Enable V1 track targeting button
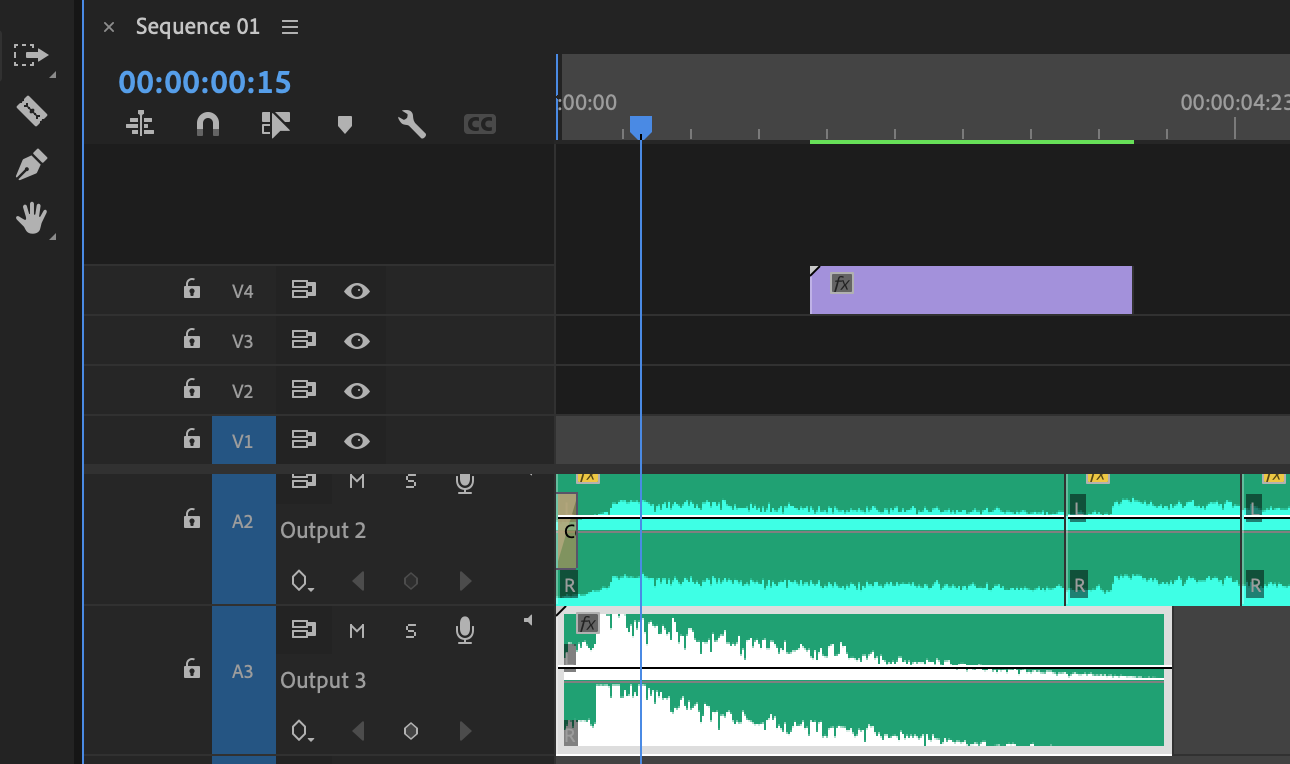The width and height of the screenshot is (1290, 764). (x=243, y=440)
